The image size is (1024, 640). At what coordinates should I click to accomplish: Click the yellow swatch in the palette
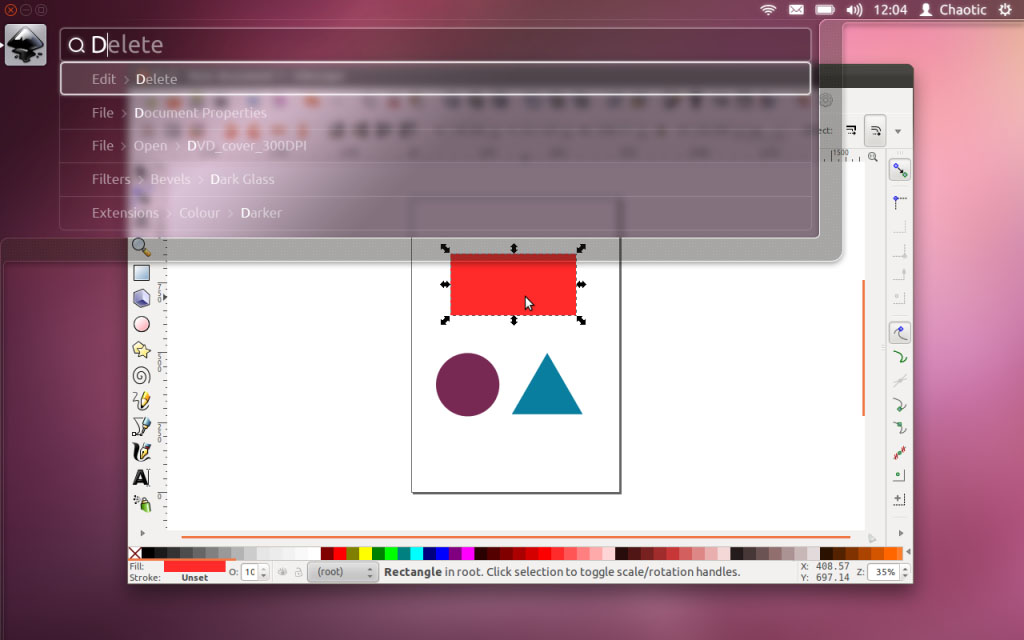(x=365, y=553)
